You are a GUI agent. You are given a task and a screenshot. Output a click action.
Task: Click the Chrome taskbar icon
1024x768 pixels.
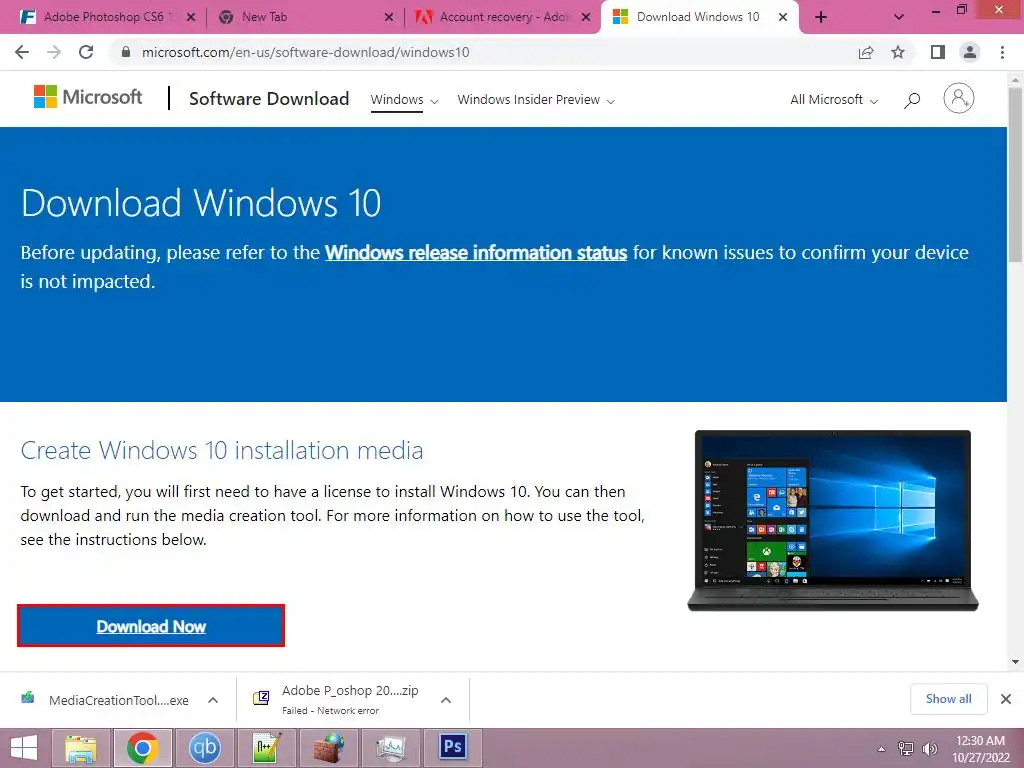tap(142, 748)
